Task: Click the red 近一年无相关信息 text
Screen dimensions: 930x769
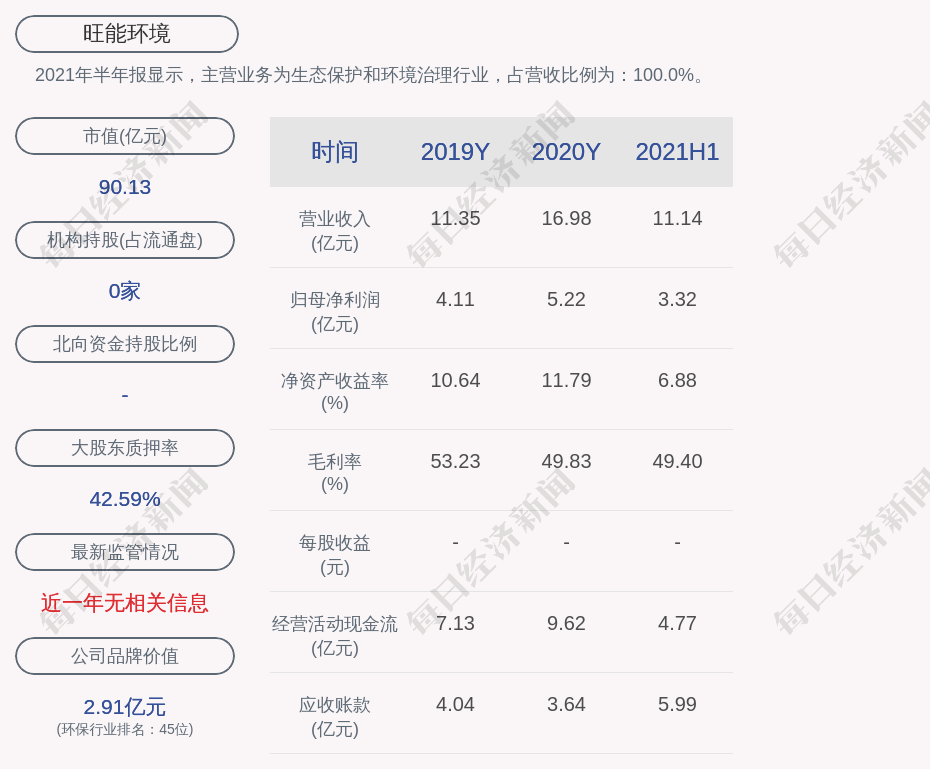Action: click(x=125, y=603)
